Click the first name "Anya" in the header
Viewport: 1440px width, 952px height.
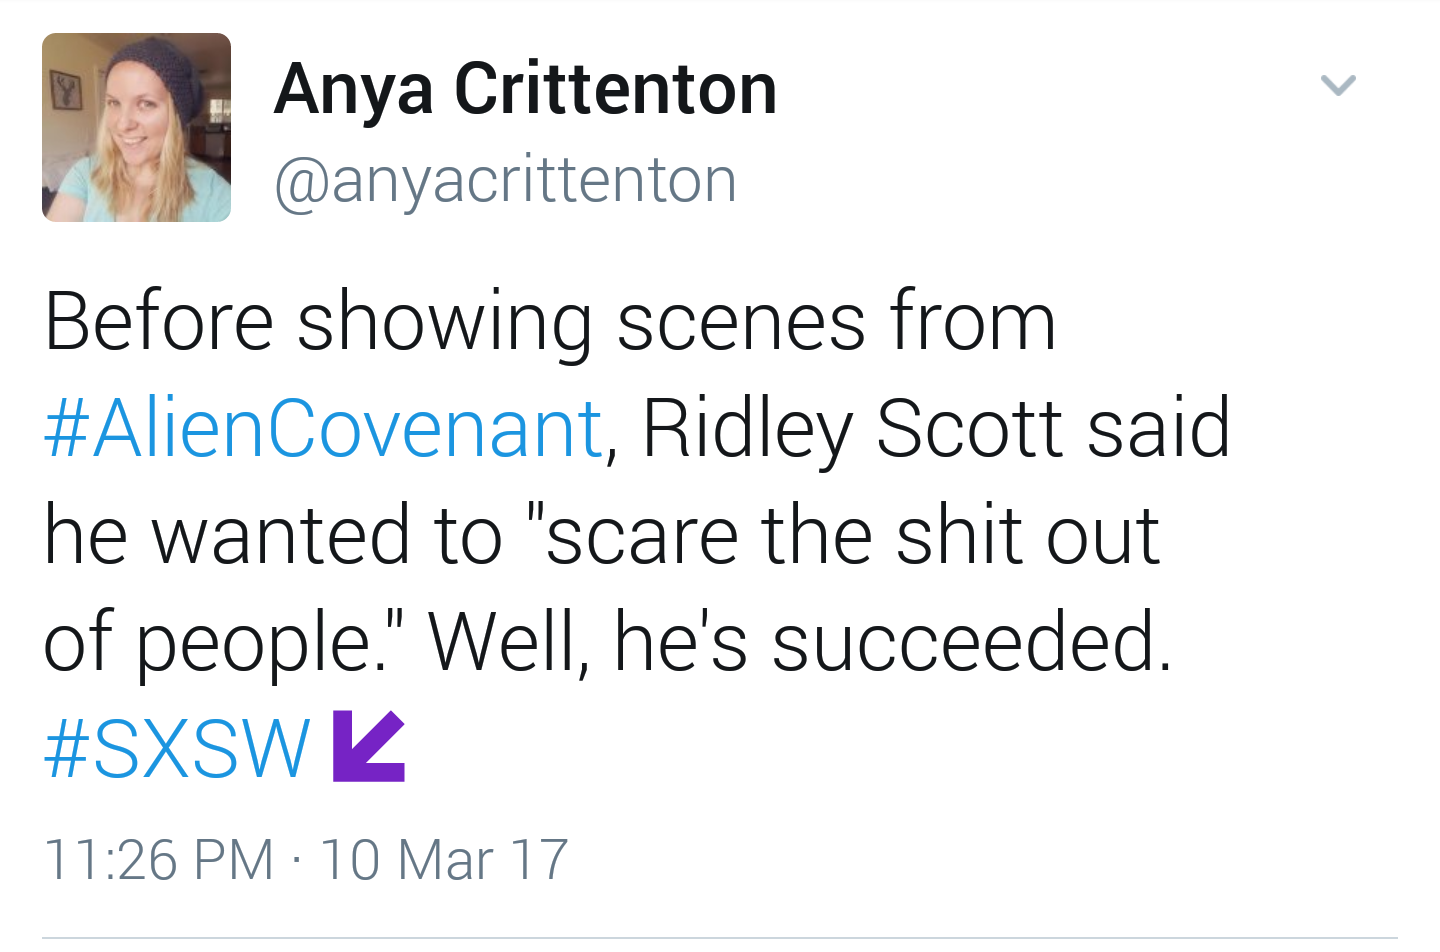click(x=354, y=90)
